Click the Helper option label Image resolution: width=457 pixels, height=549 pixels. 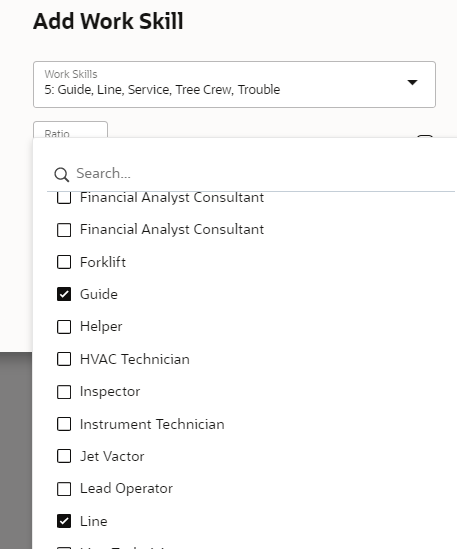click(x=101, y=327)
